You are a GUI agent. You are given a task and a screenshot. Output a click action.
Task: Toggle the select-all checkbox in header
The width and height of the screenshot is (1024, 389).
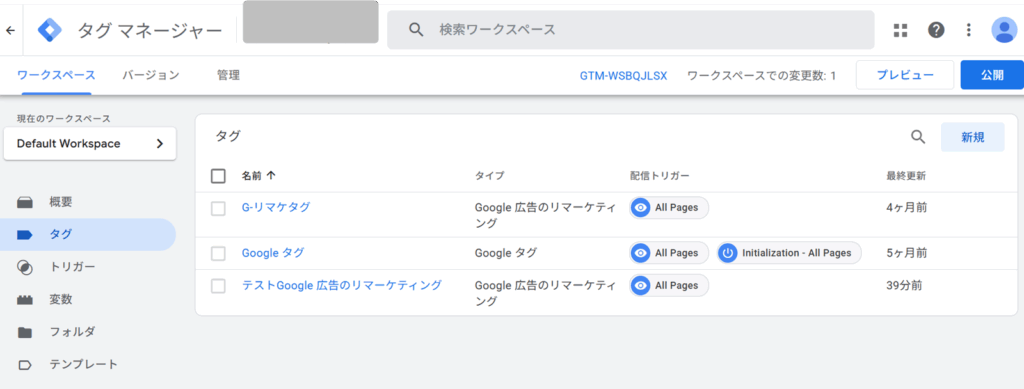tap(218, 176)
